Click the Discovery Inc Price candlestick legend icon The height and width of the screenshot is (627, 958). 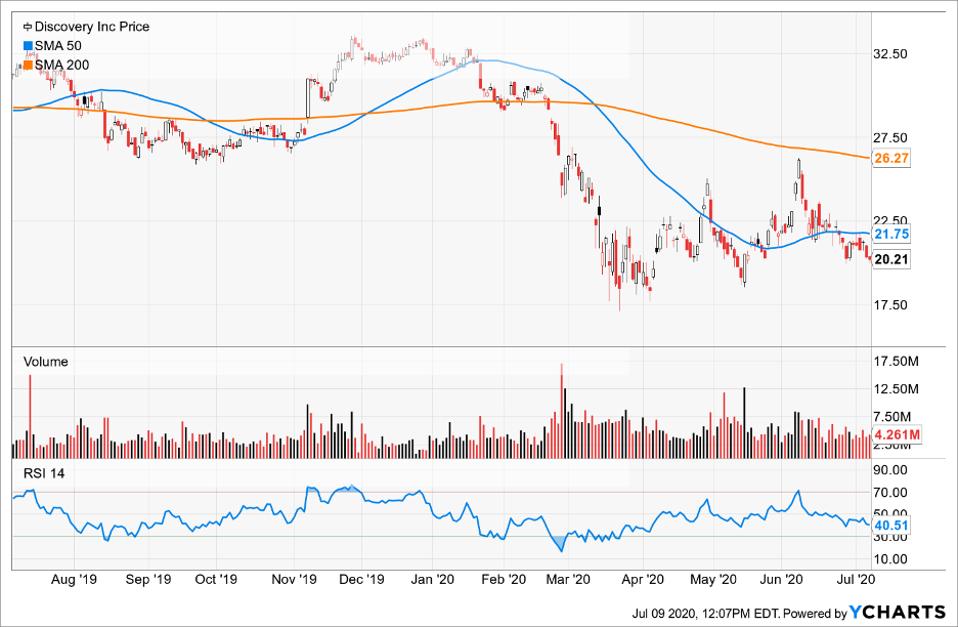click(27, 27)
